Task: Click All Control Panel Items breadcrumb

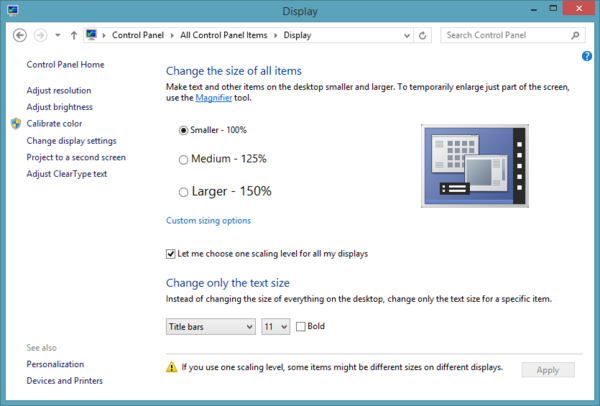Action: click(x=223, y=35)
